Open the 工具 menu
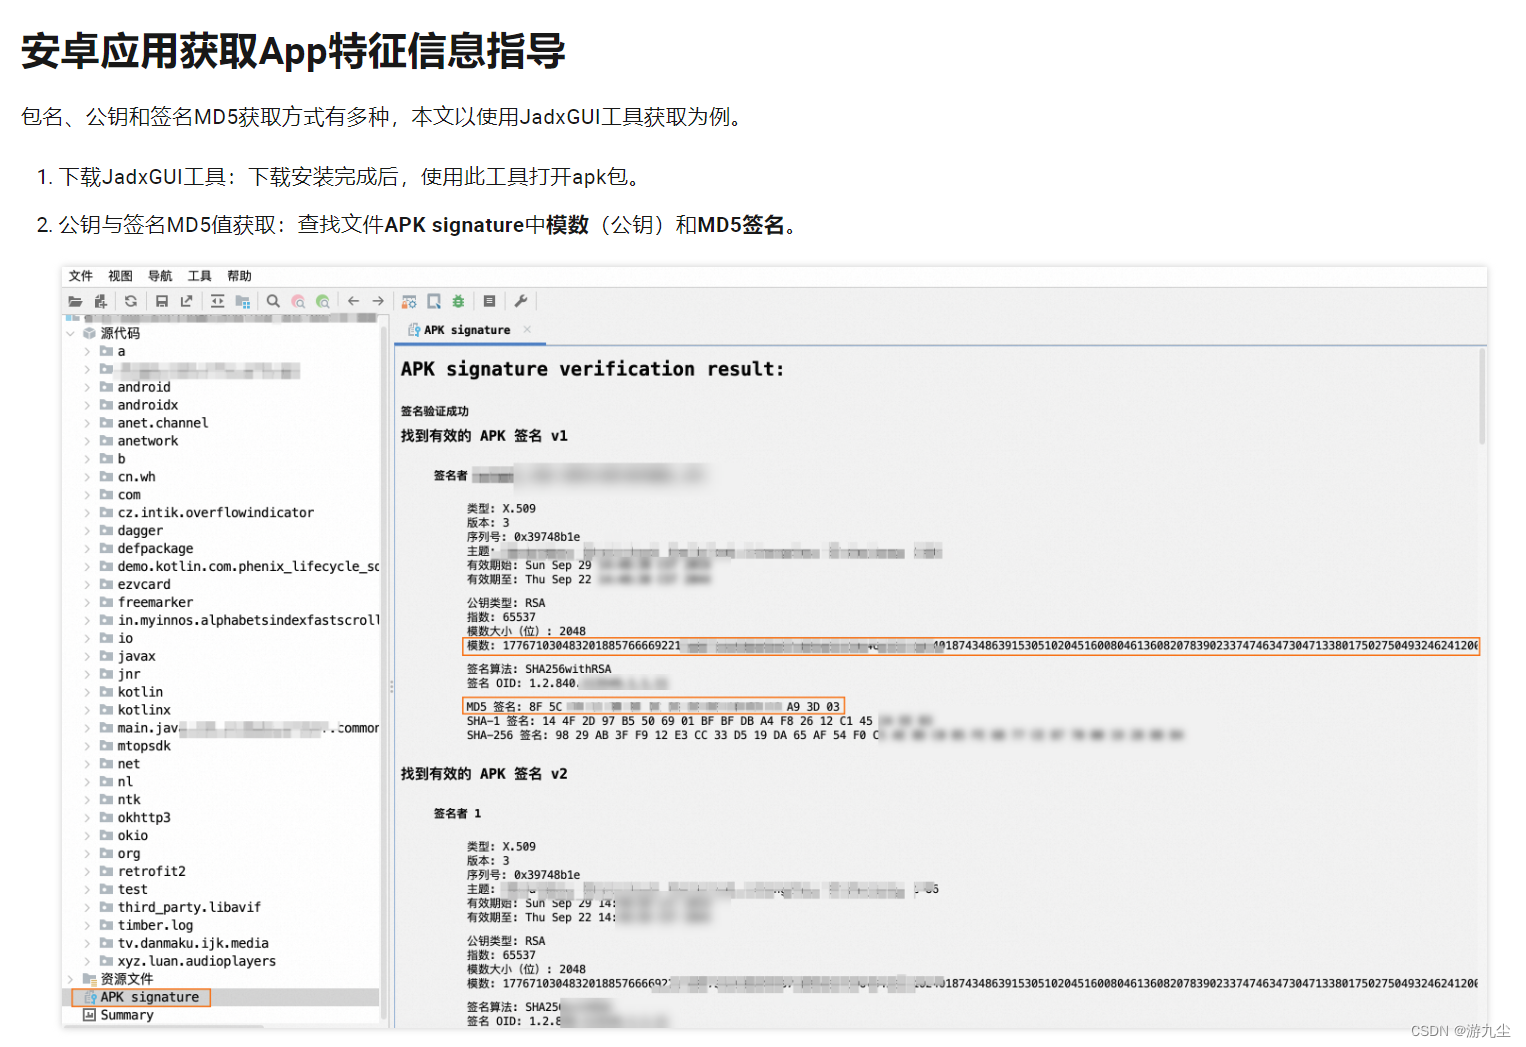Image resolution: width=1526 pixels, height=1047 pixels. [x=198, y=275]
